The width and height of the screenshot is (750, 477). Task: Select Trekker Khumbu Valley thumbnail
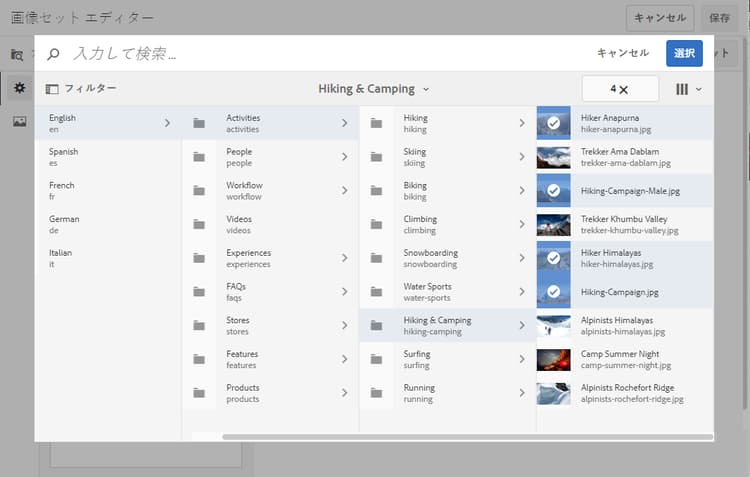[553, 225]
